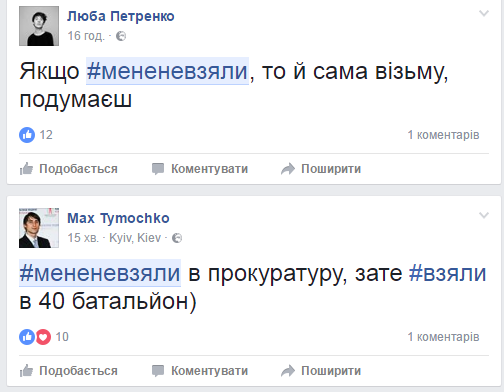Comment on first post via Коментувати
504x392 pixels.
(x=200, y=169)
